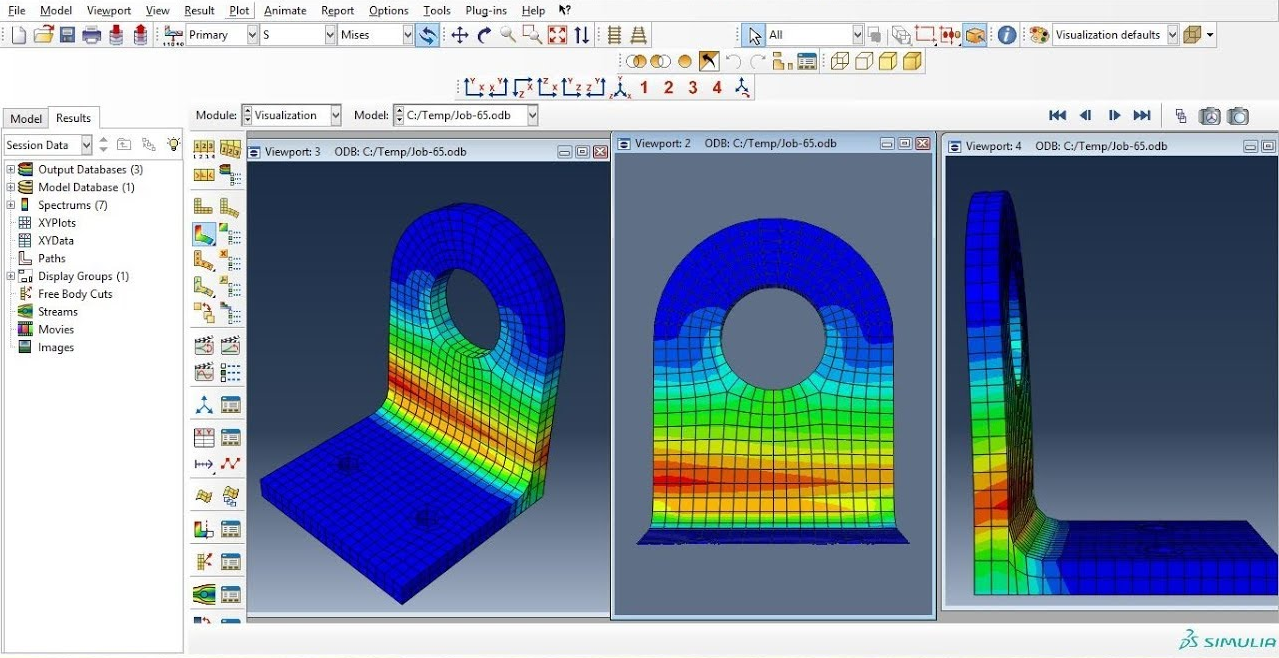Toggle the highlighted orange box toolbar button
This screenshot has width=1279, height=658.
(974, 35)
